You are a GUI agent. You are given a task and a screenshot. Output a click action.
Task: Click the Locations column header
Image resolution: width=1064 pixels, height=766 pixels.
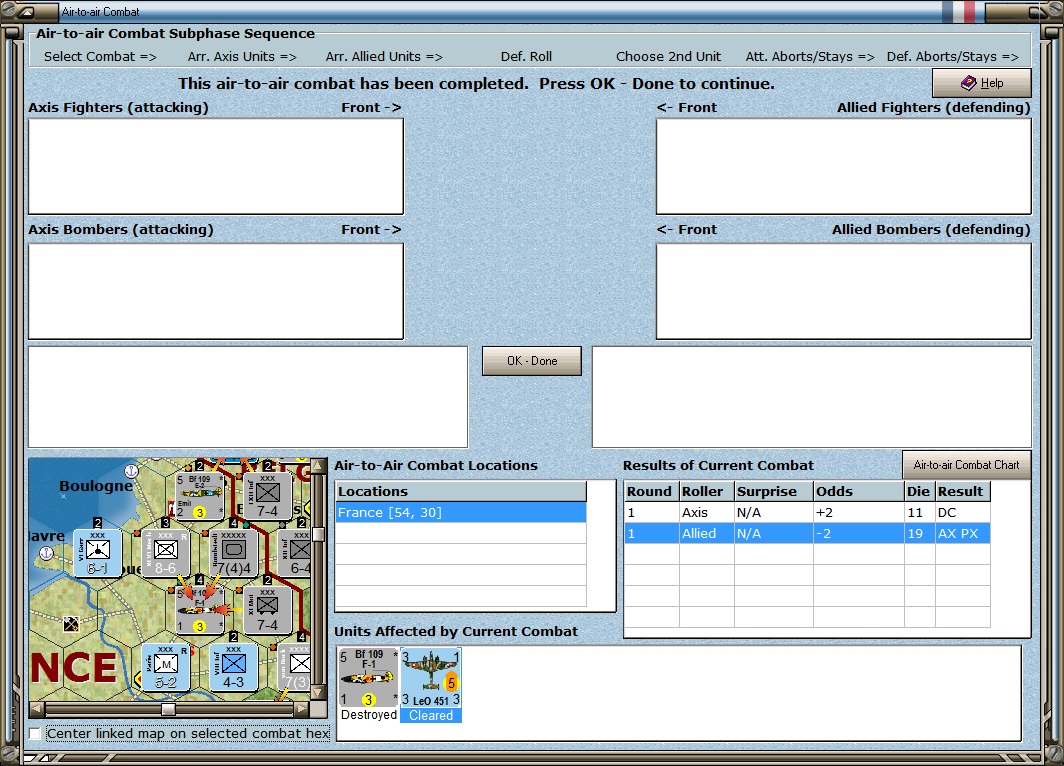coord(461,491)
